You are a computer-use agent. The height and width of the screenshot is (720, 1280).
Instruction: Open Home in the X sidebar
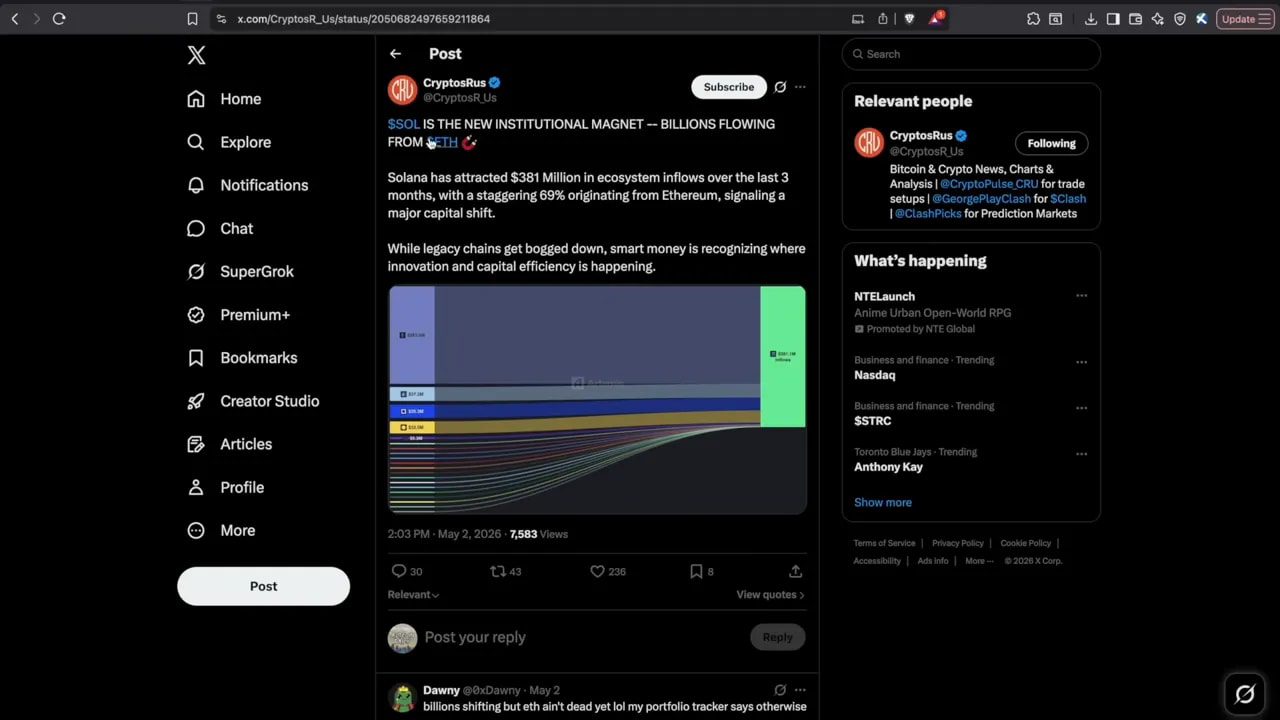(224, 99)
